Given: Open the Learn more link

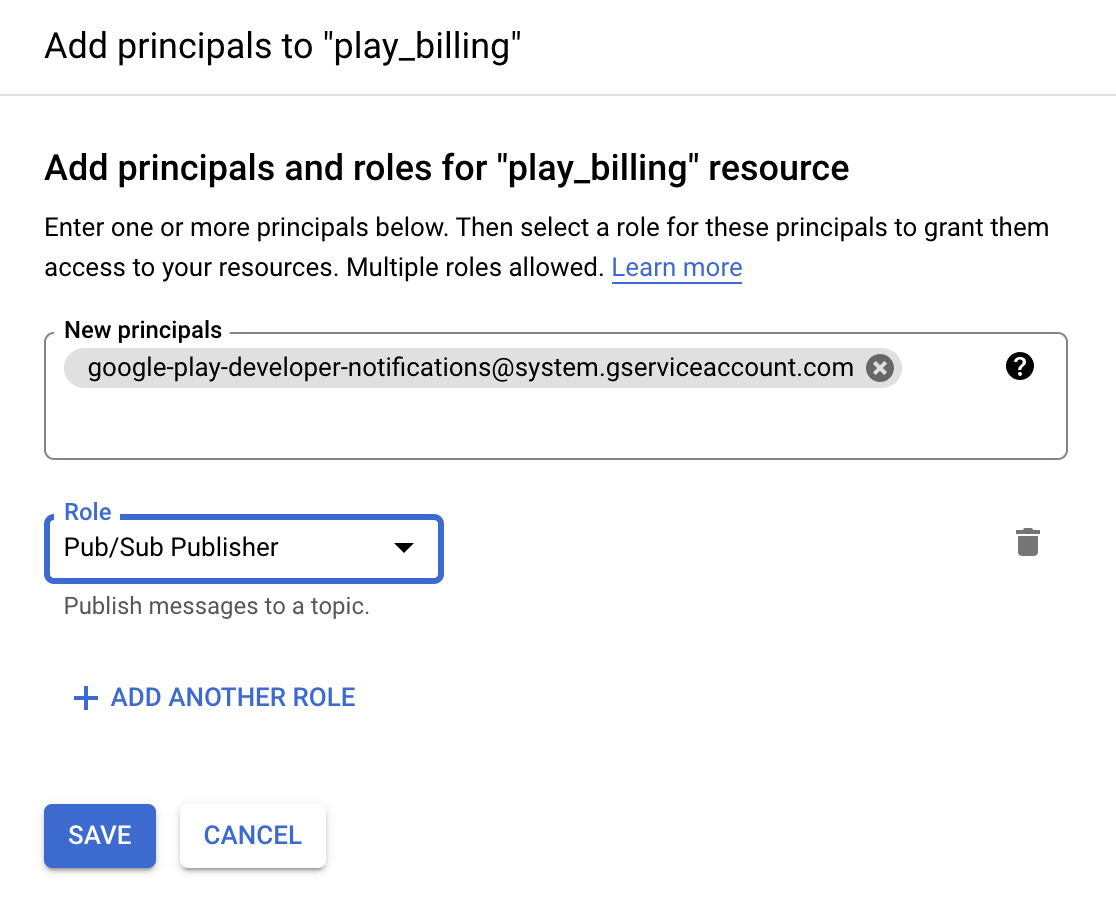Looking at the screenshot, I should click(676, 268).
